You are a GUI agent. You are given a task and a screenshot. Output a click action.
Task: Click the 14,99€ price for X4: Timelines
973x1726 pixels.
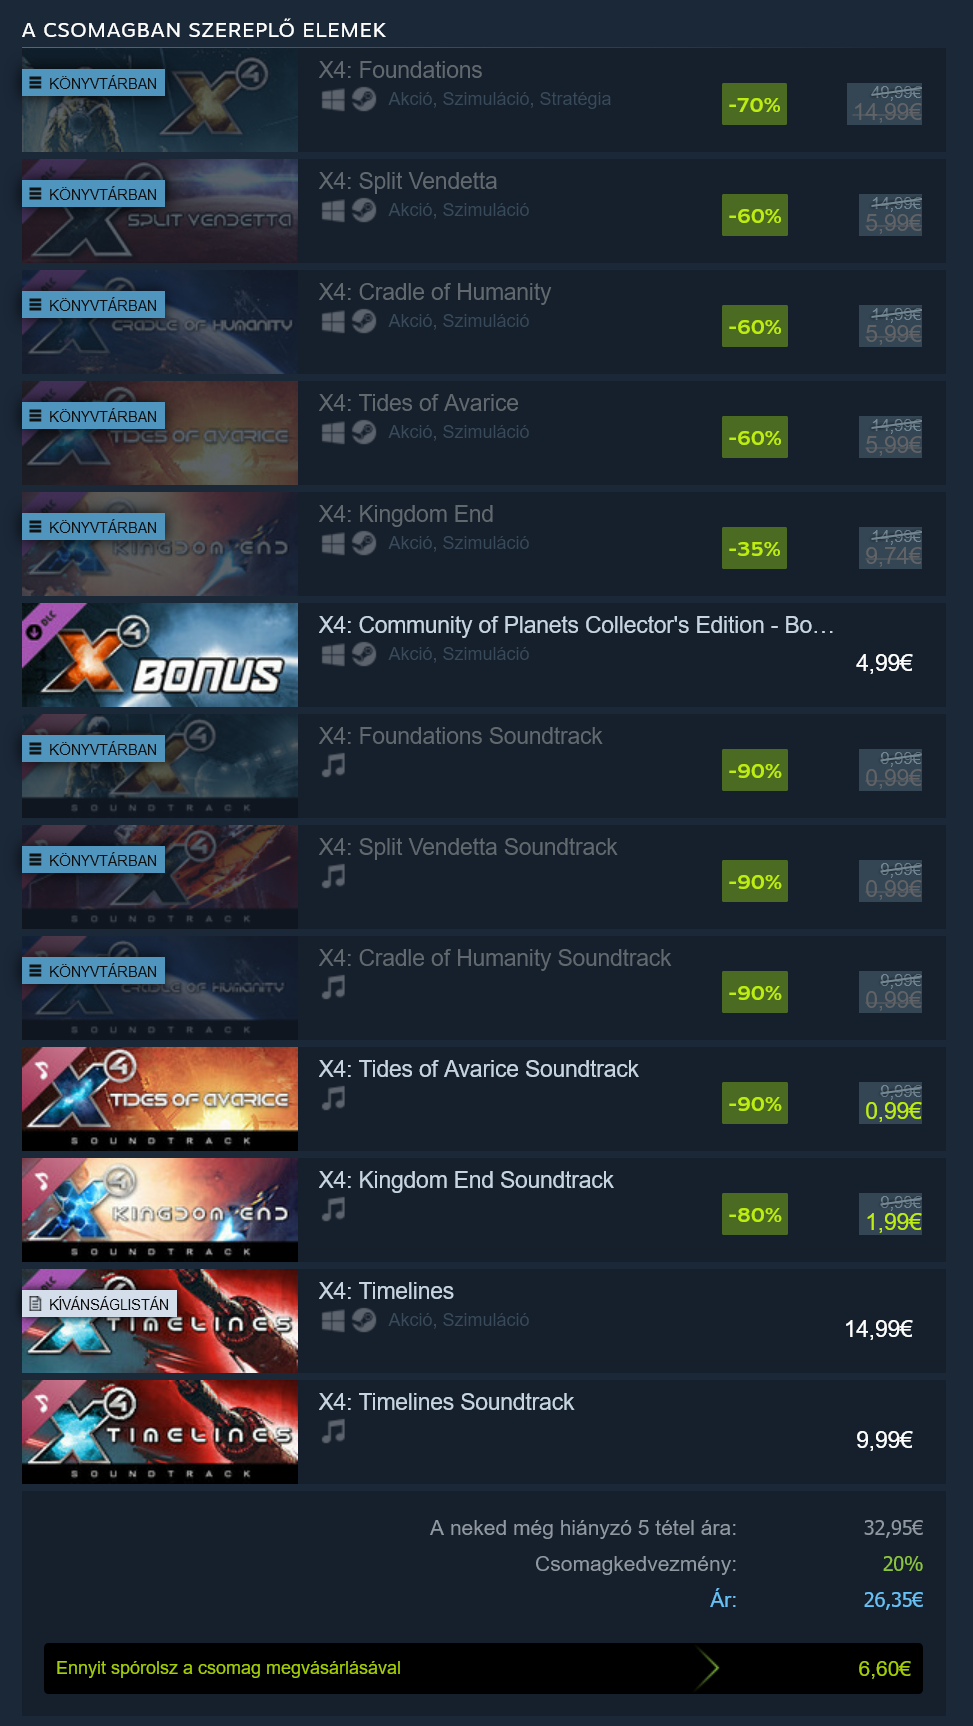(x=878, y=1329)
